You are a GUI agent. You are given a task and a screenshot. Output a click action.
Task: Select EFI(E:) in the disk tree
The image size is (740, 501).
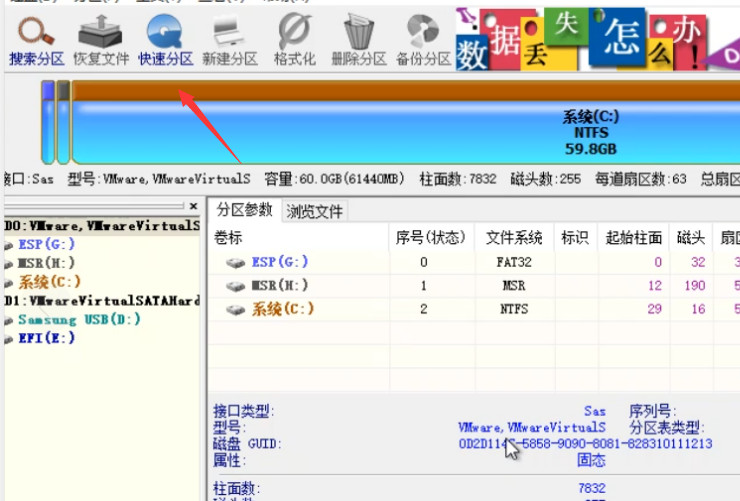click(x=46, y=338)
